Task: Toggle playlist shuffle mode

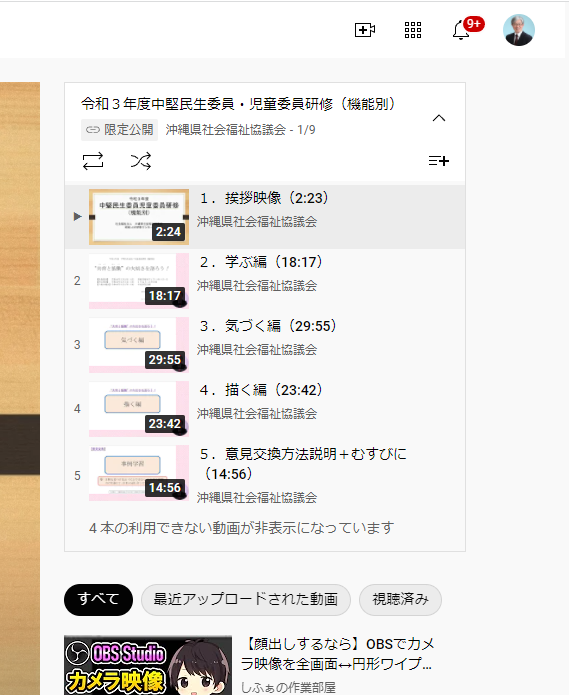Action: [141, 161]
